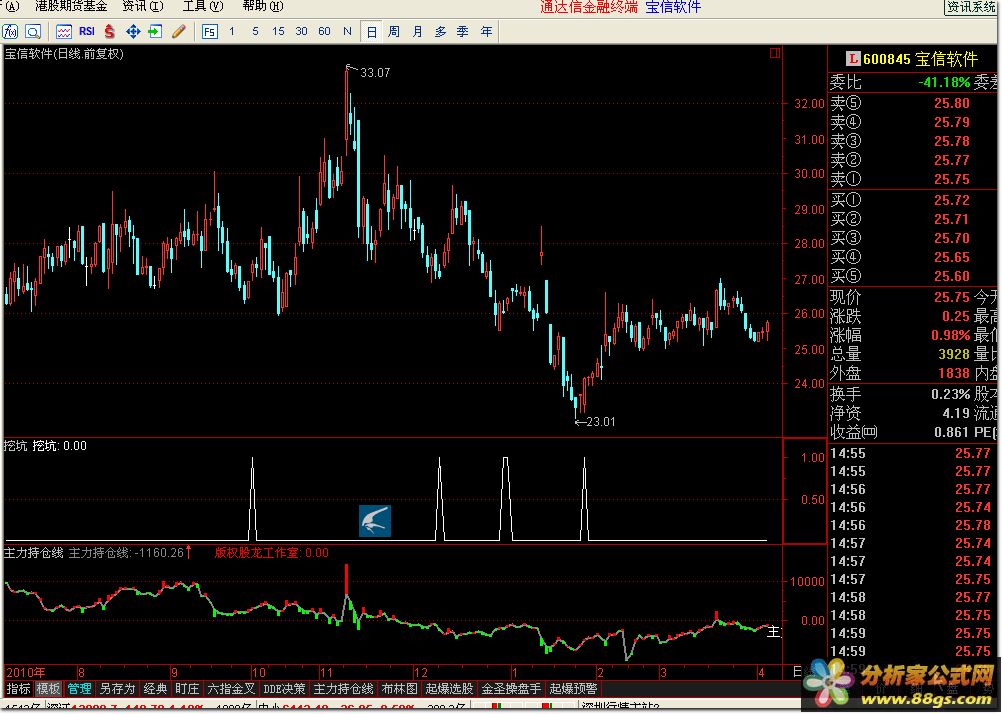Image resolution: width=1003 pixels, height=714 pixels.
Task: Select daily 日 period
Action: point(372,32)
